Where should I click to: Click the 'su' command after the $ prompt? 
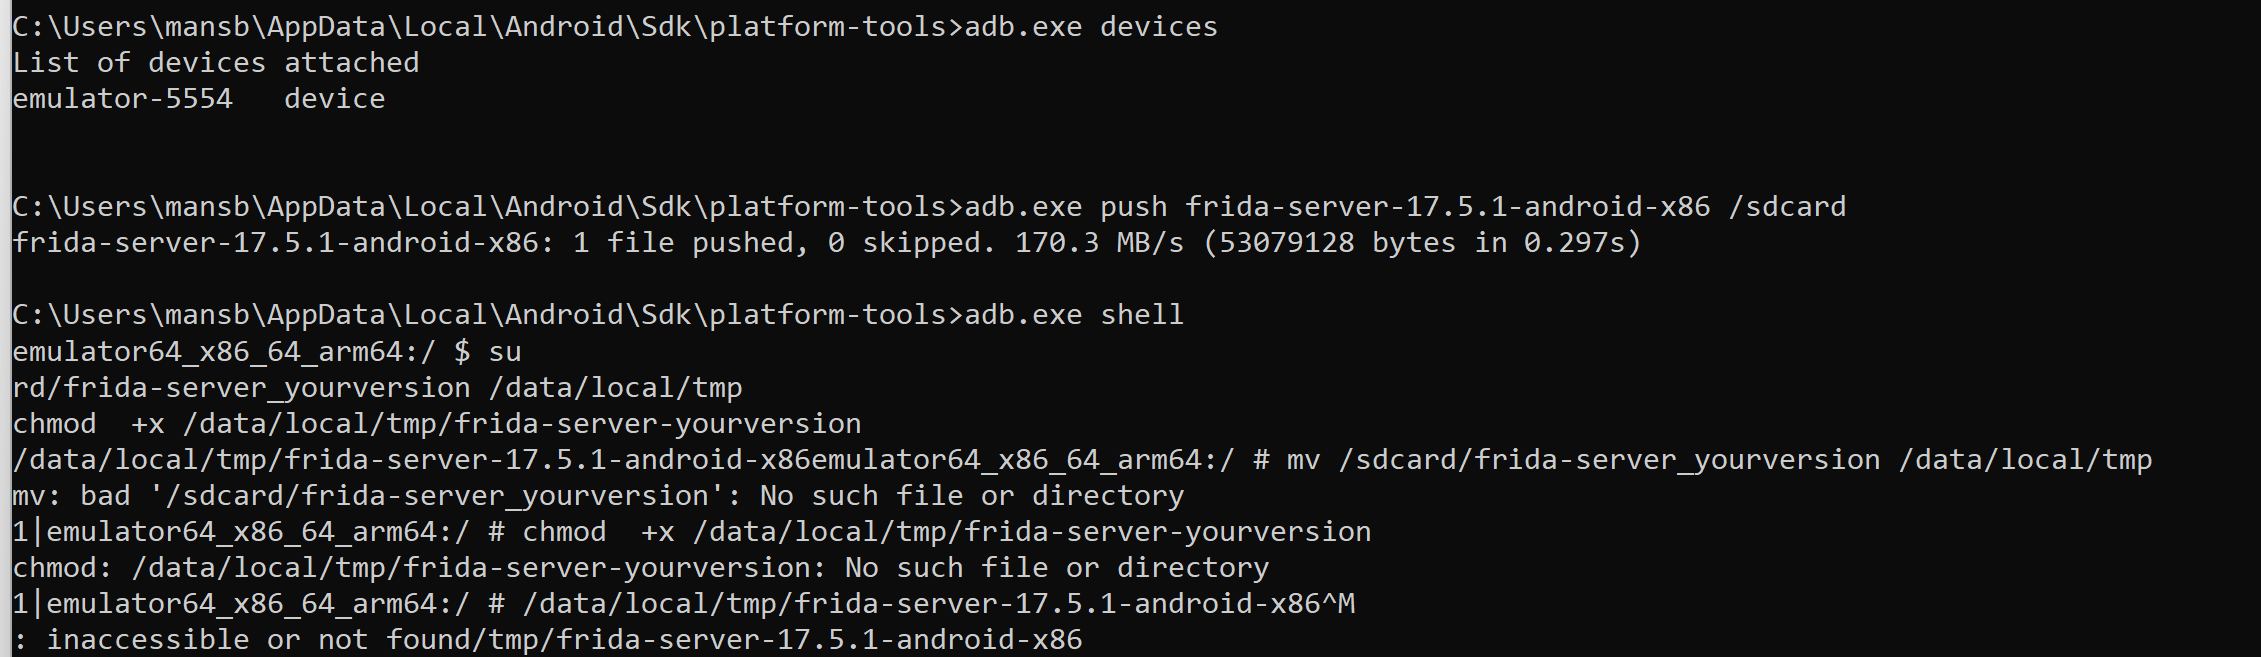pos(504,352)
